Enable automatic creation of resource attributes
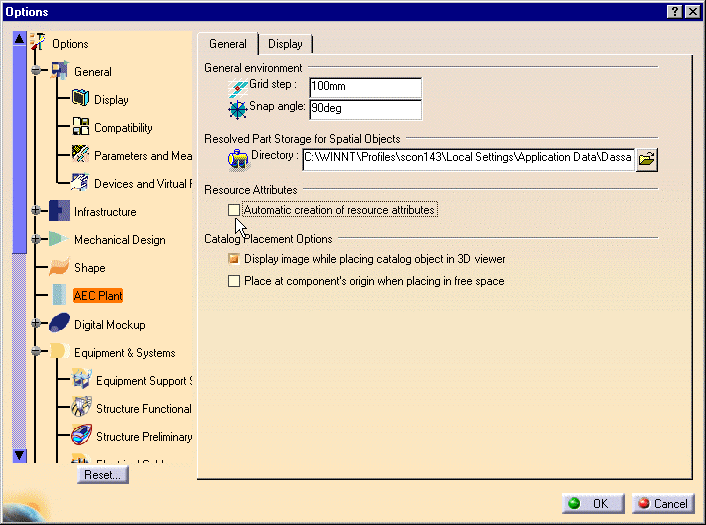This screenshot has height=525, width=706. point(234,210)
